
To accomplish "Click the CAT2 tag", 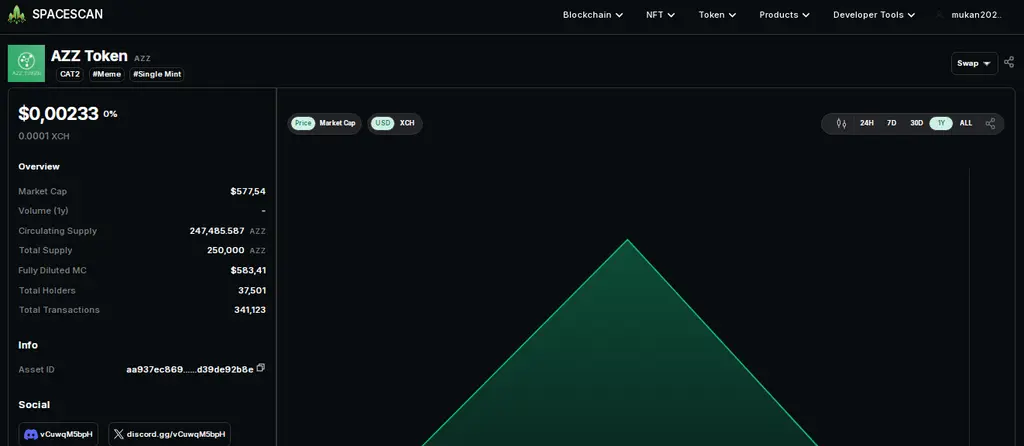I will coord(70,74).
